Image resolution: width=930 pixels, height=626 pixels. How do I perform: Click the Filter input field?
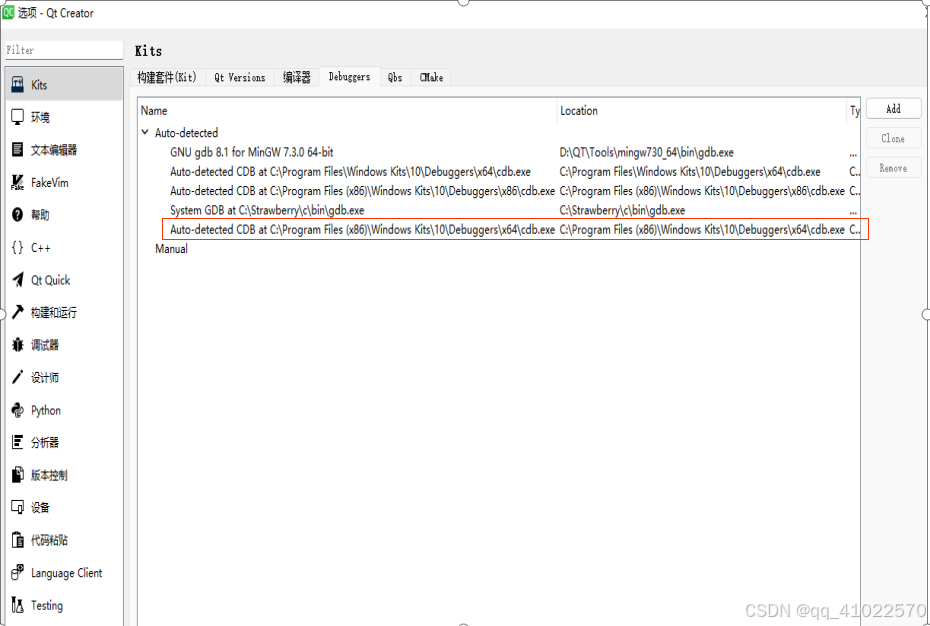pyautogui.click(x=60, y=49)
